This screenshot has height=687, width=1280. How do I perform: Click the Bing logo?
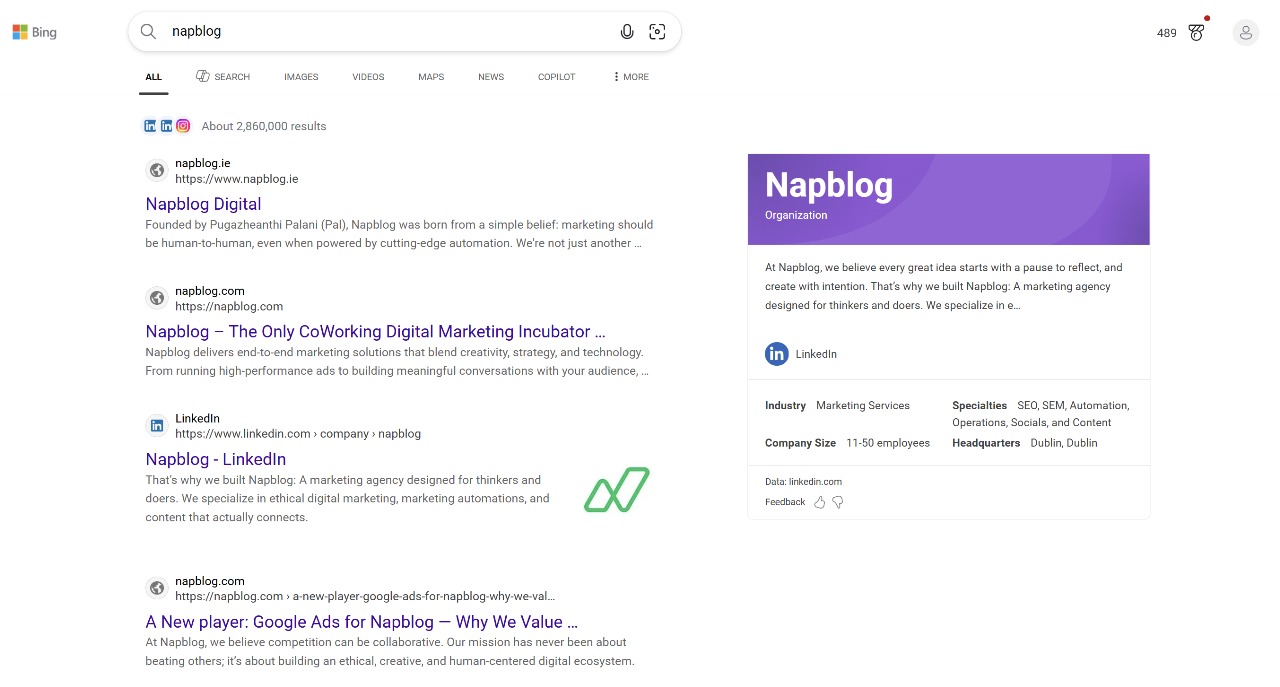[x=34, y=31]
